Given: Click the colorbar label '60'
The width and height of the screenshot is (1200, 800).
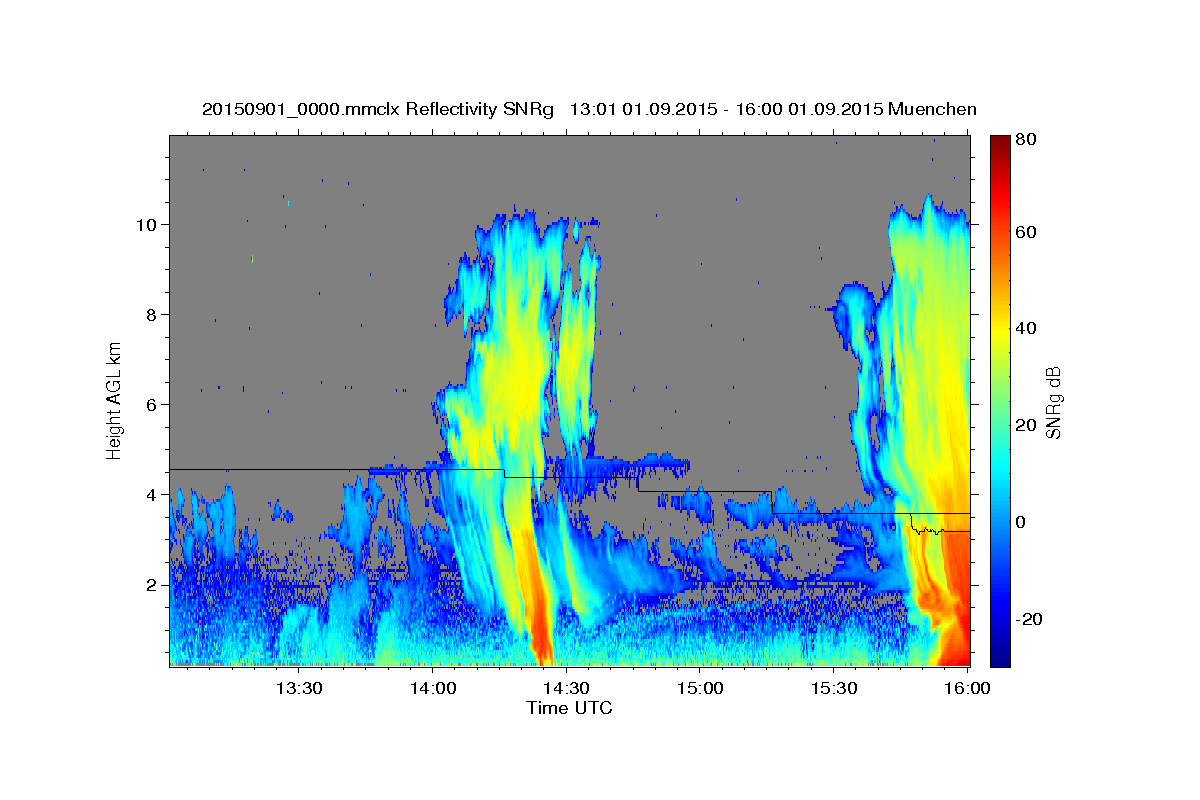Looking at the screenshot, I should pos(1025,232).
